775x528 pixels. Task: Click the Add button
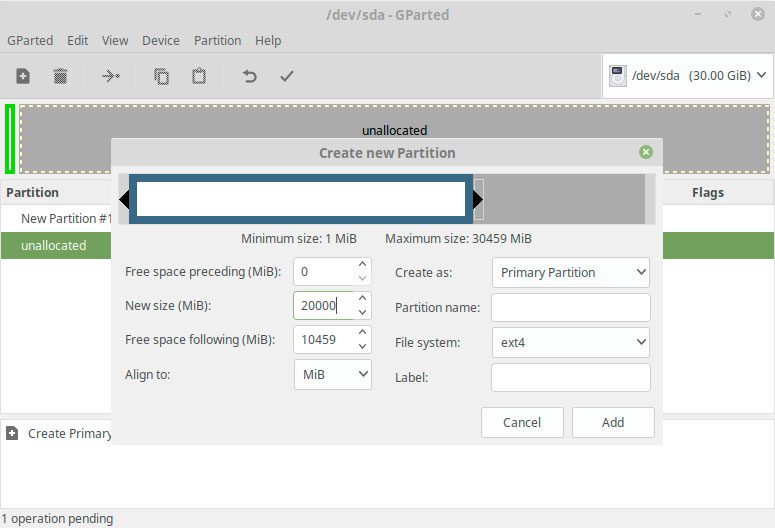[x=613, y=422]
